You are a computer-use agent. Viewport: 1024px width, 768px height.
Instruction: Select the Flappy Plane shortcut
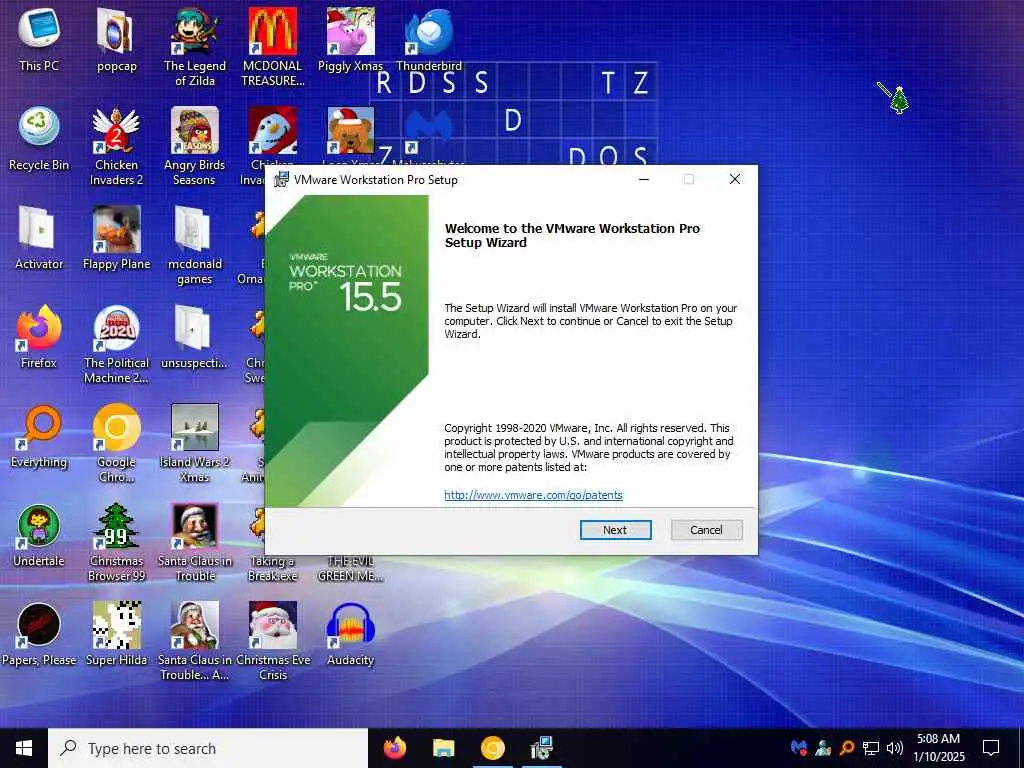[x=116, y=238]
